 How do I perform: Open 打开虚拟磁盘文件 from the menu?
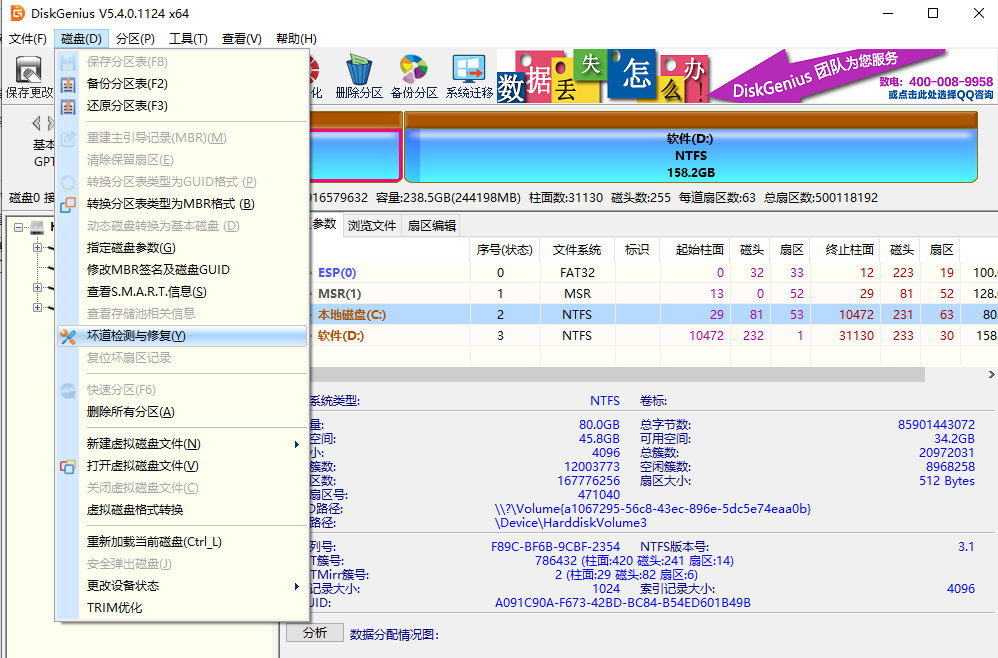pos(142,466)
